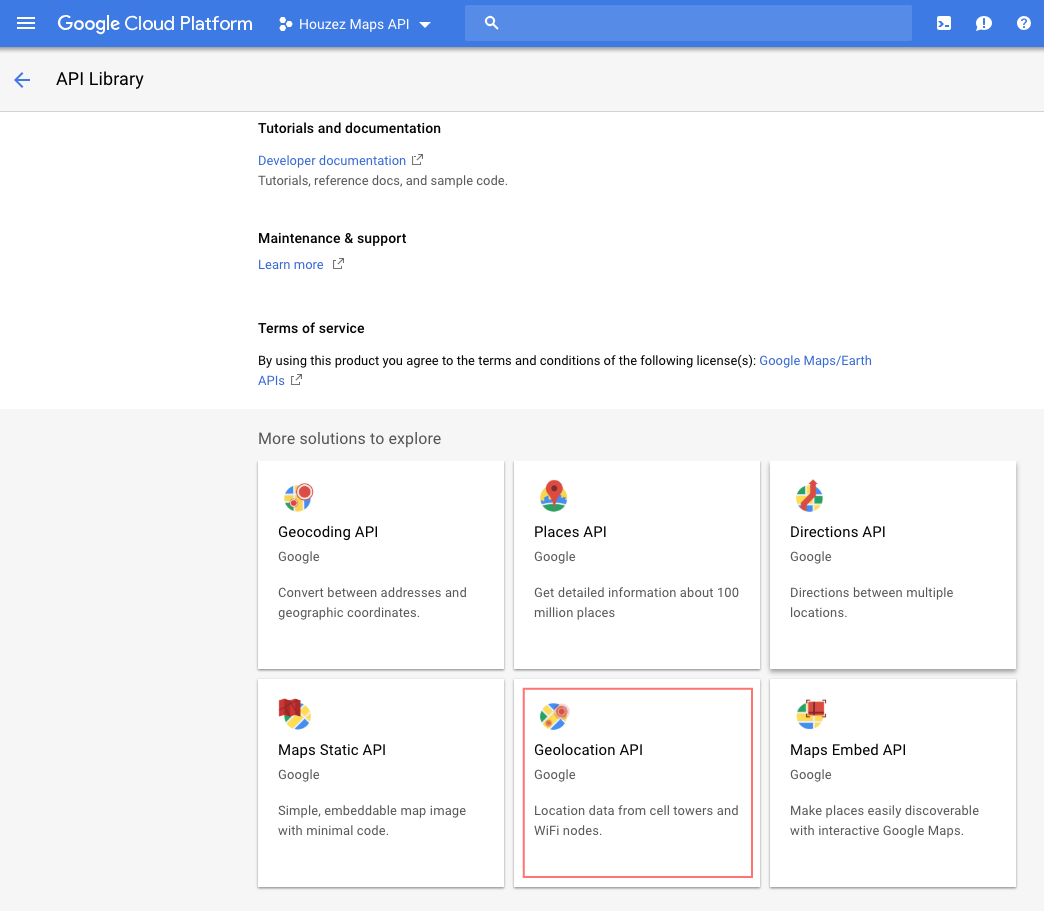Navigate back using the blue arrow

(x=22, y=79)
